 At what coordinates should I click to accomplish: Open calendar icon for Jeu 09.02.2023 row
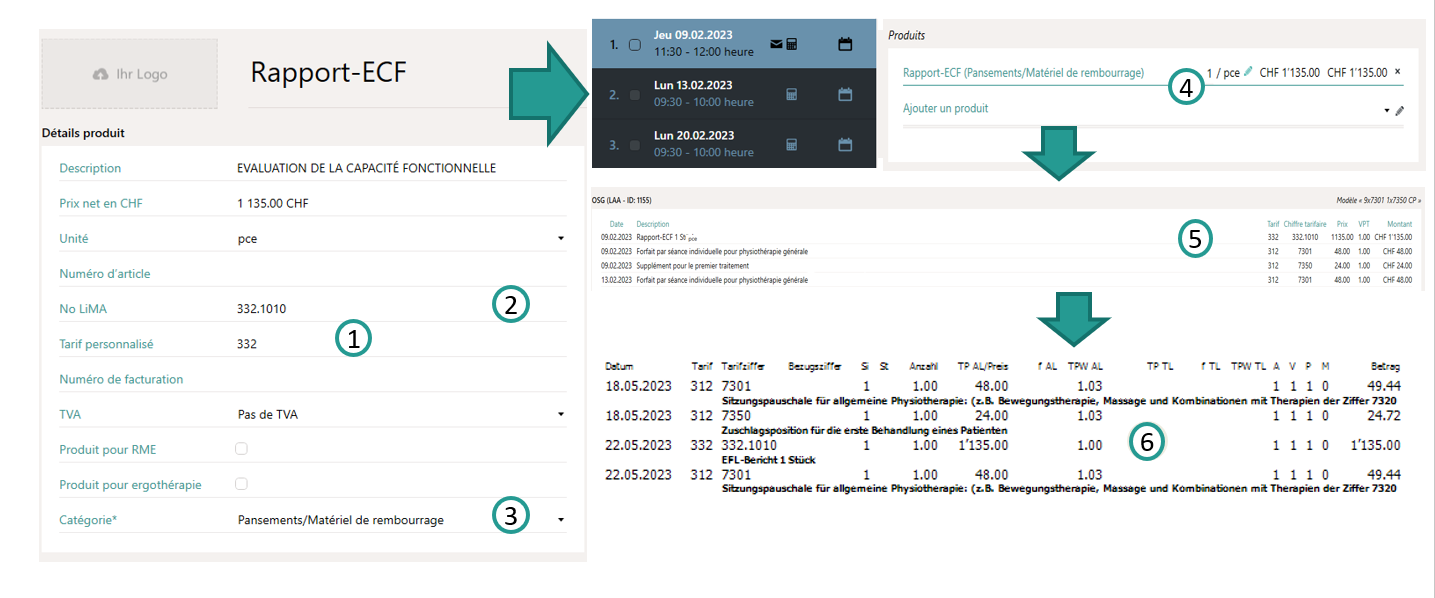click(x=845, y=44)
